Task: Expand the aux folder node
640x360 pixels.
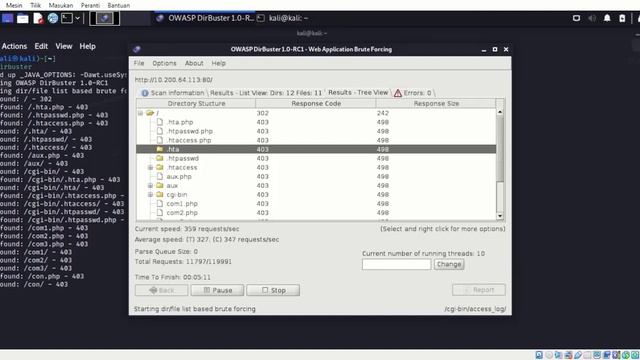Action: click(x=150, y=185)
